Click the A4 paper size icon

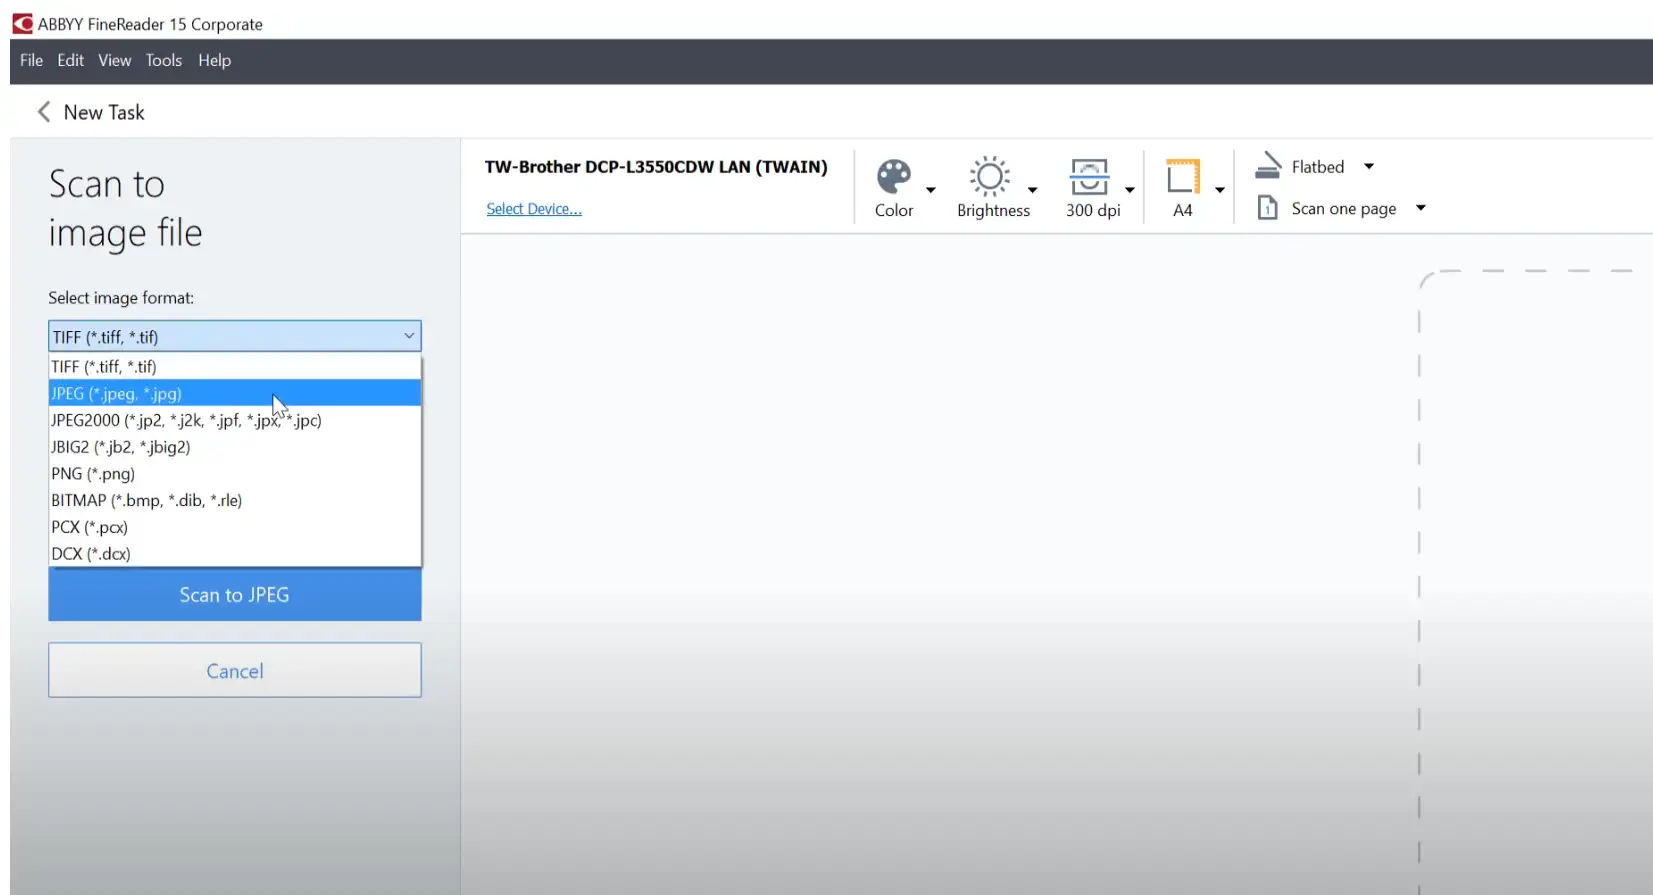(1182, 177)
